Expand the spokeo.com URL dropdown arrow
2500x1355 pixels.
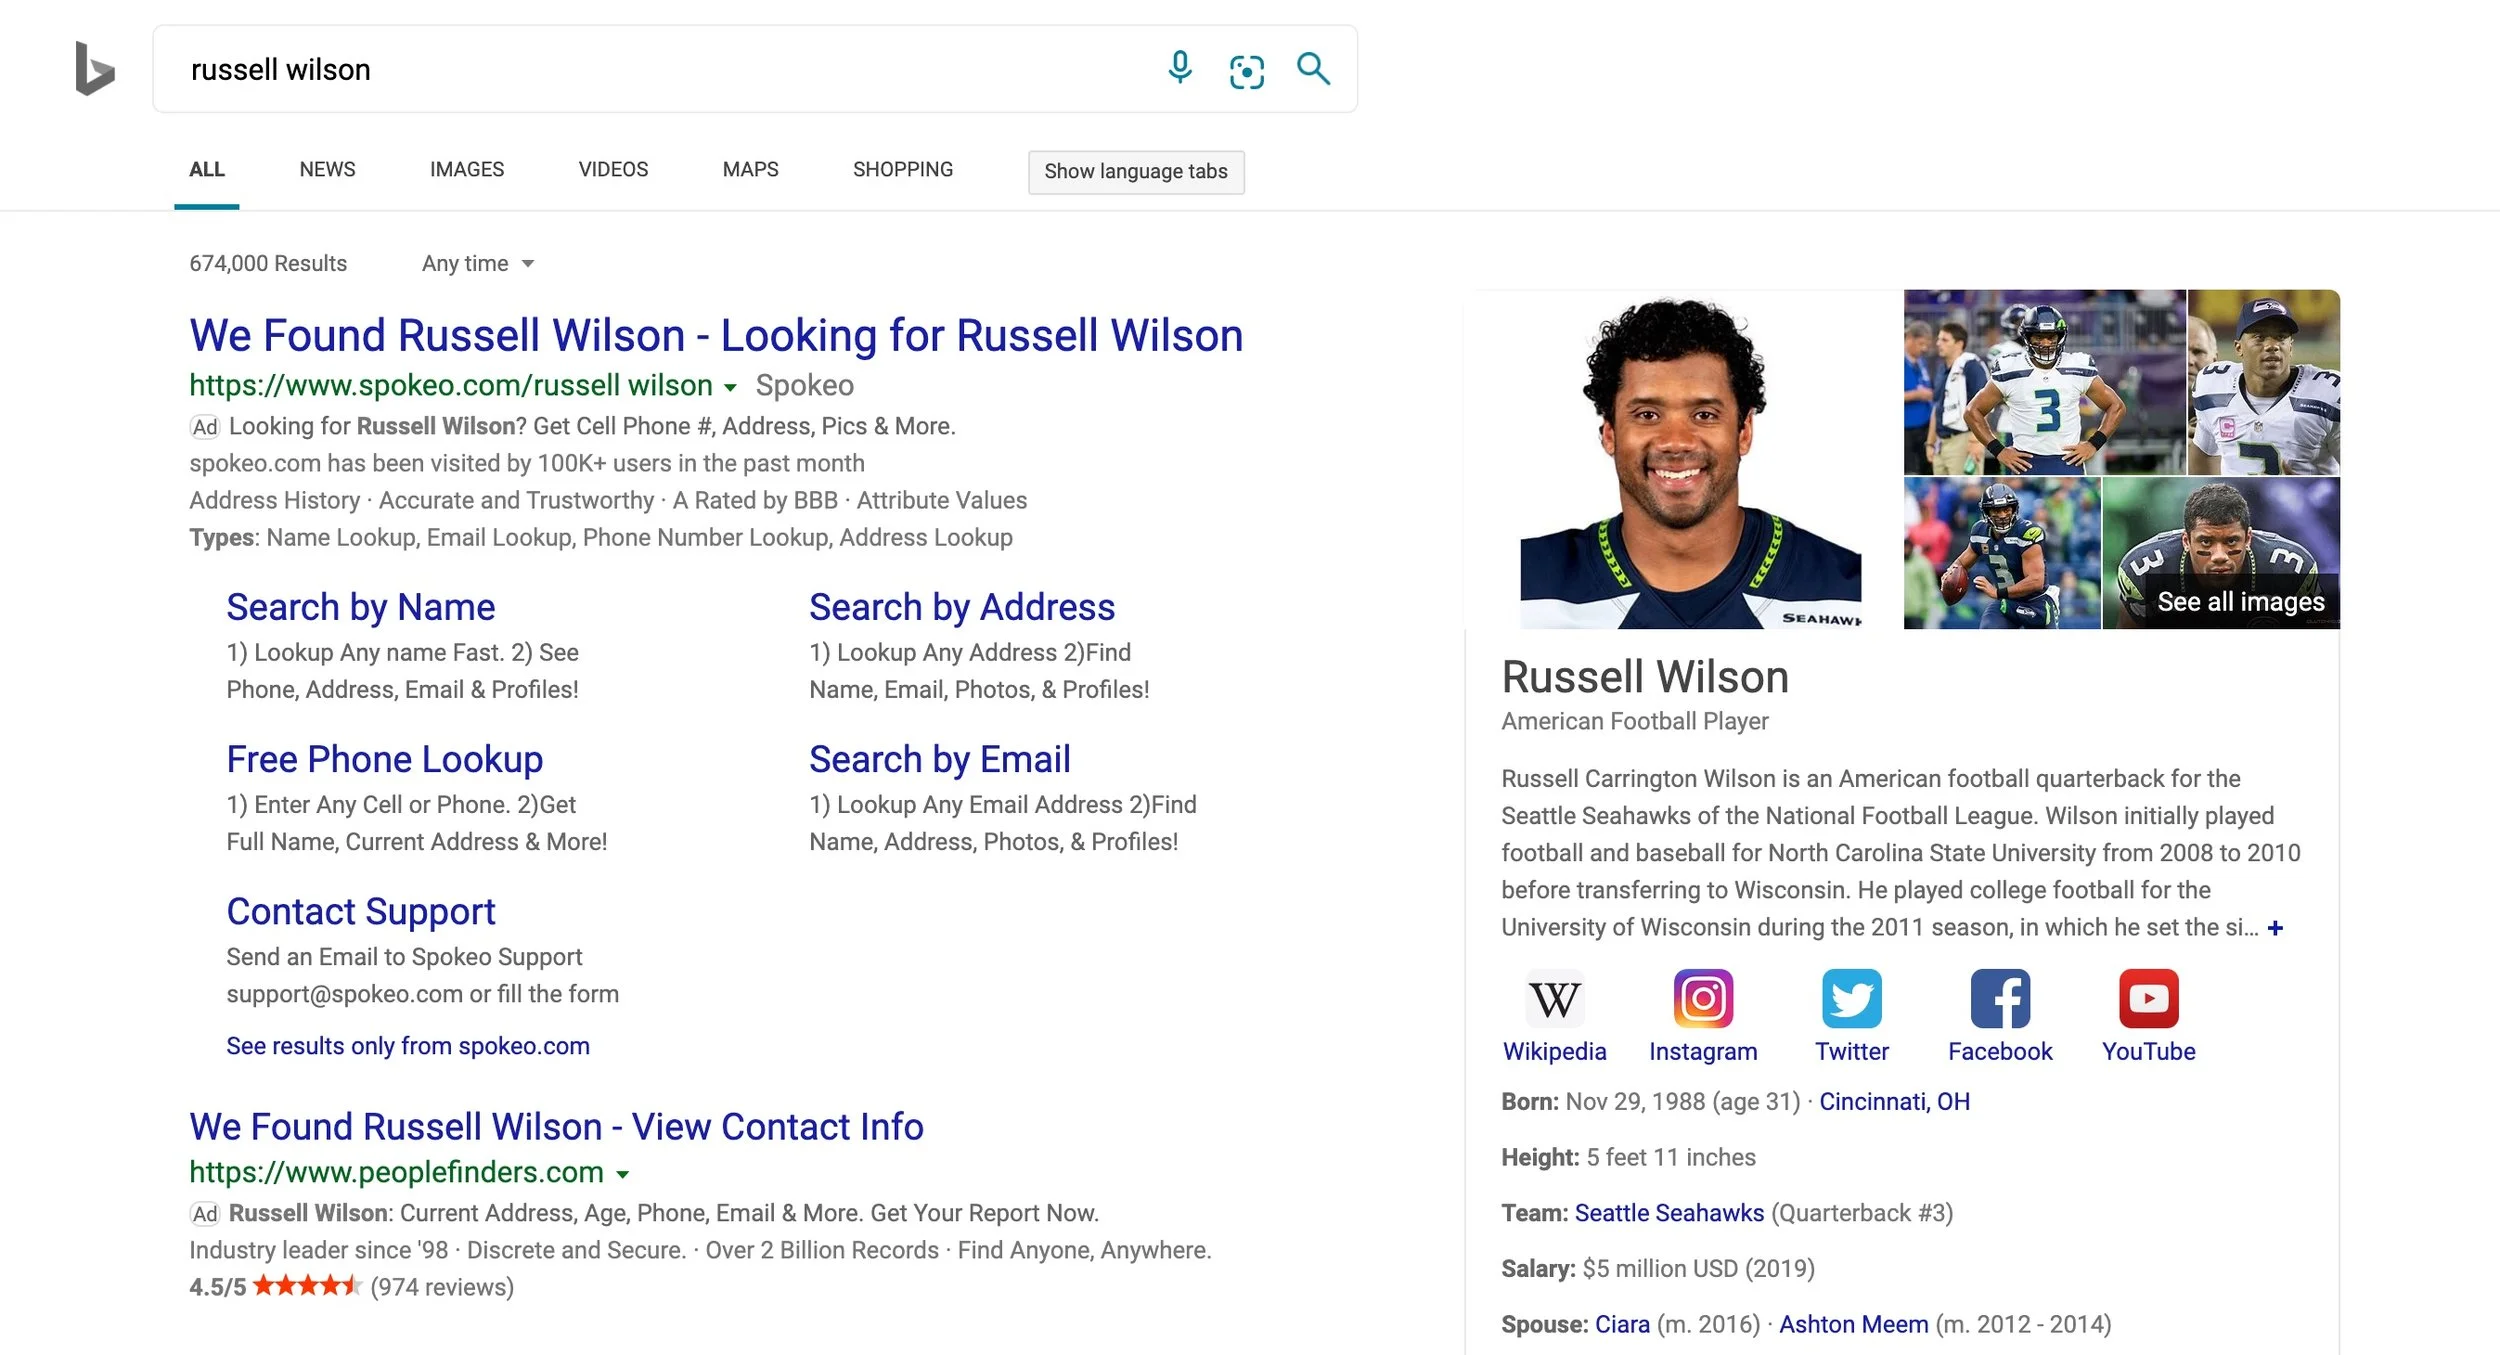pos(730,388)
